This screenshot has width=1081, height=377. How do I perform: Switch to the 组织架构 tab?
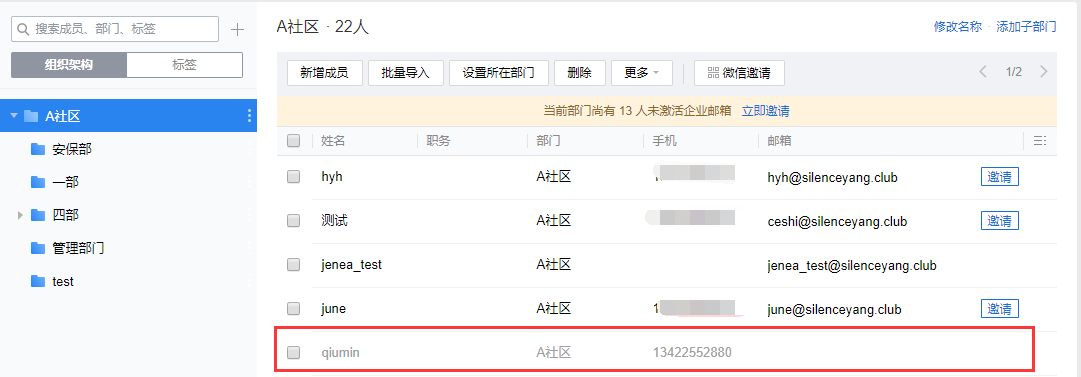click(69, 65)
